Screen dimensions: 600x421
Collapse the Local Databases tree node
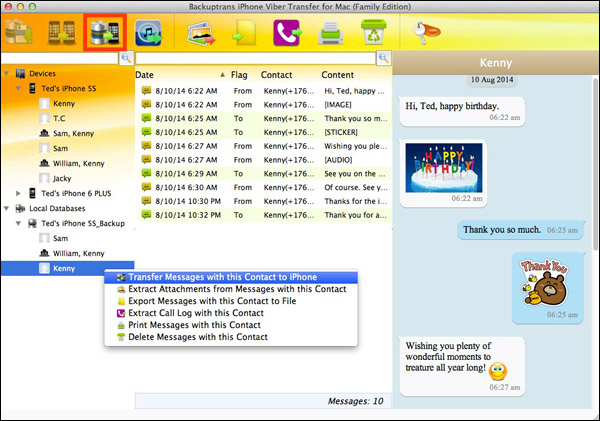[7, 208]
